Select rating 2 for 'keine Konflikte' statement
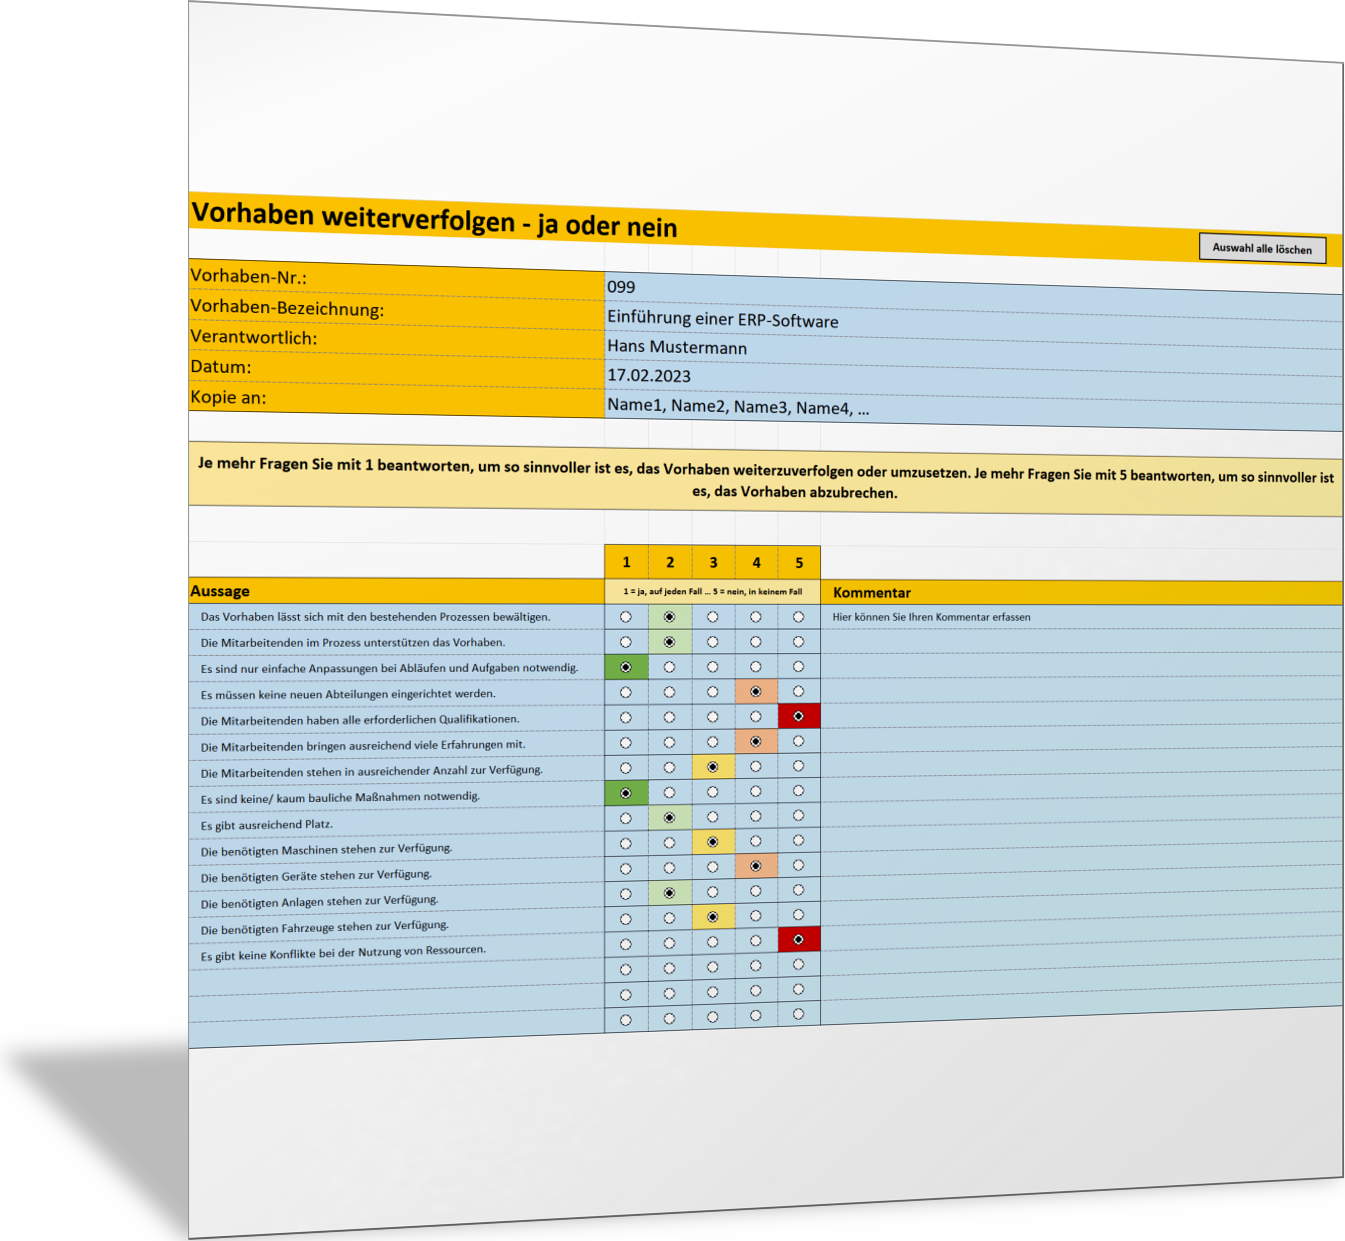The height and width of the screenshot is (1241, 1345). click(x=669, y=943)
